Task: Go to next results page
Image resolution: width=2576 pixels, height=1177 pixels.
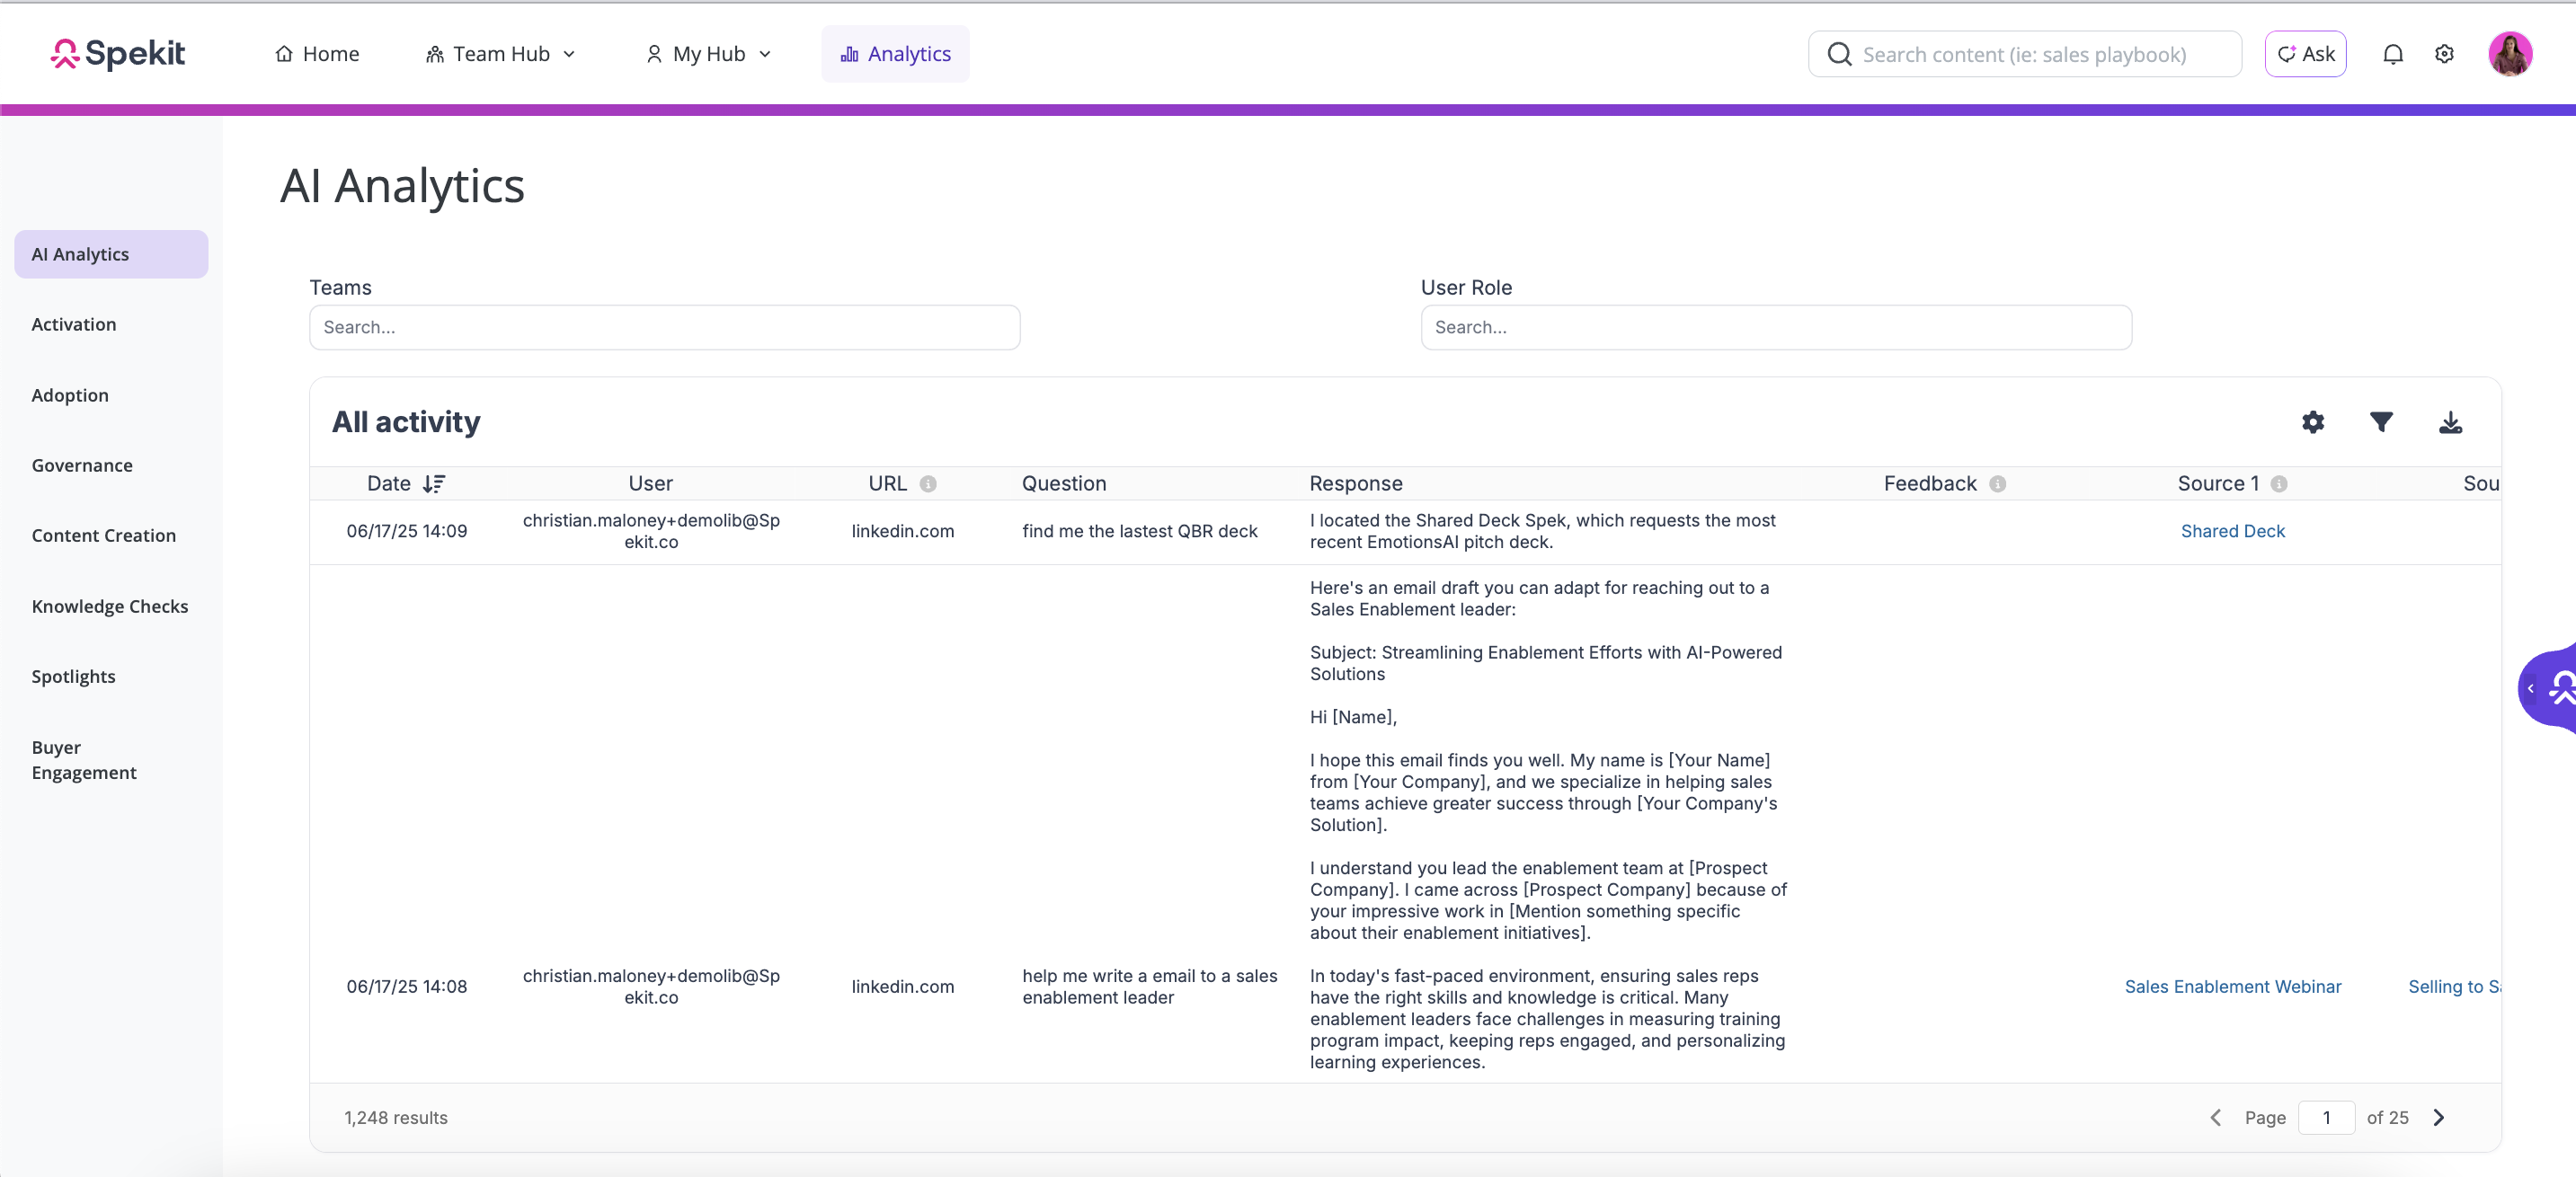Action: click(2438, 1117)
